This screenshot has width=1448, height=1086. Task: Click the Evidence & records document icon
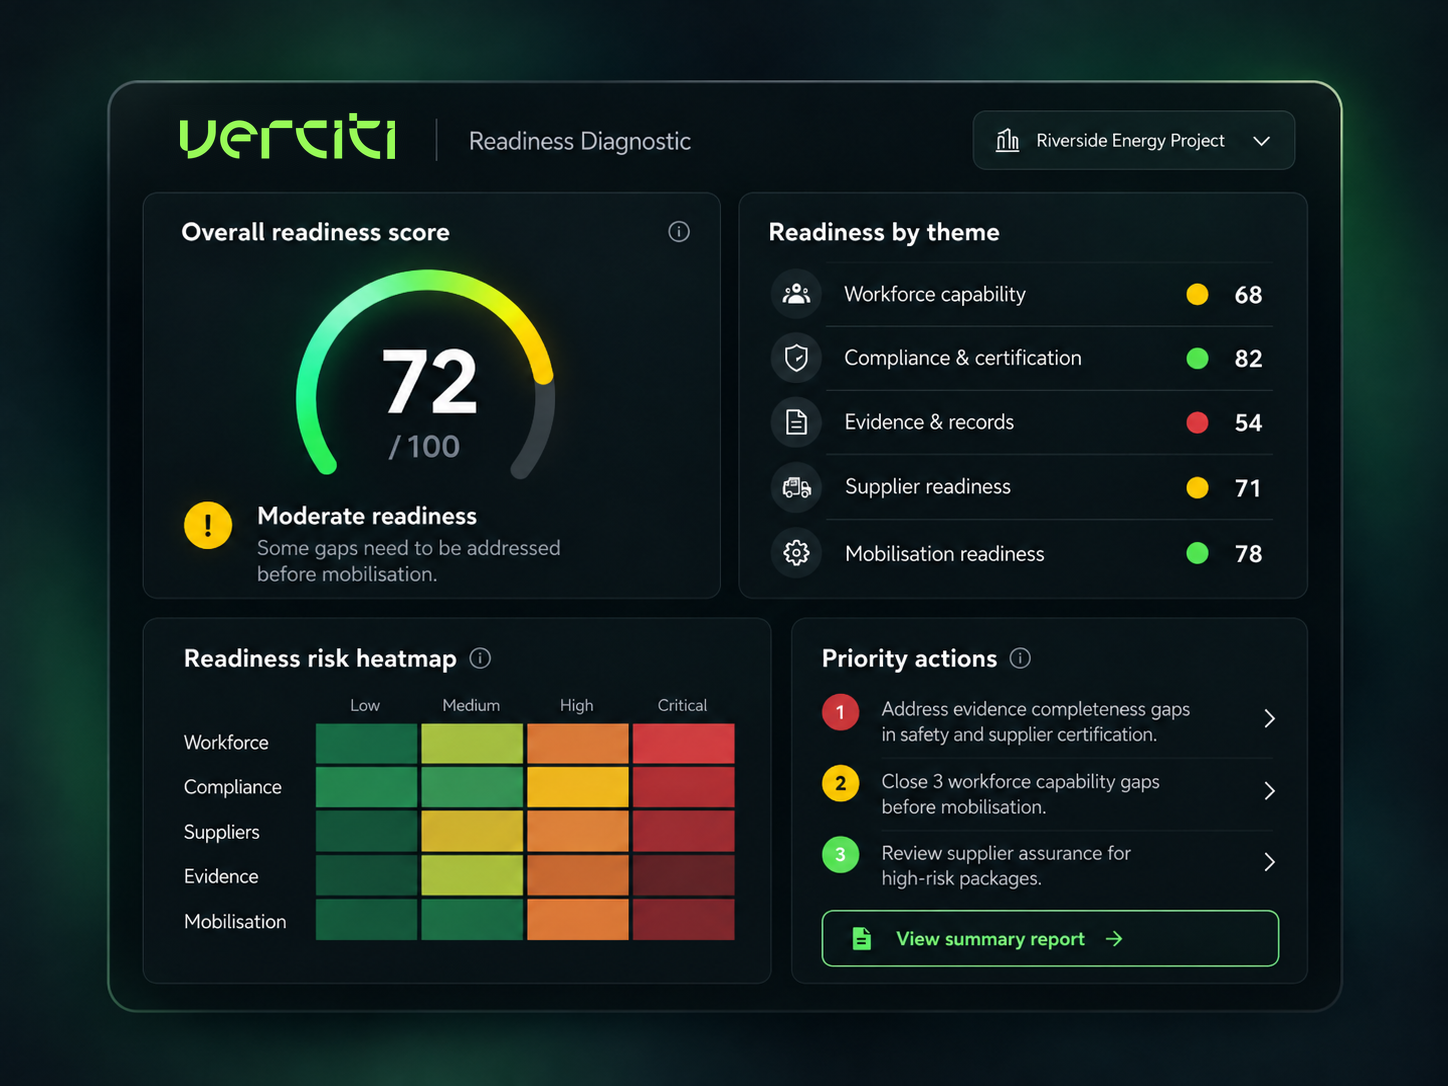(796, 422)
